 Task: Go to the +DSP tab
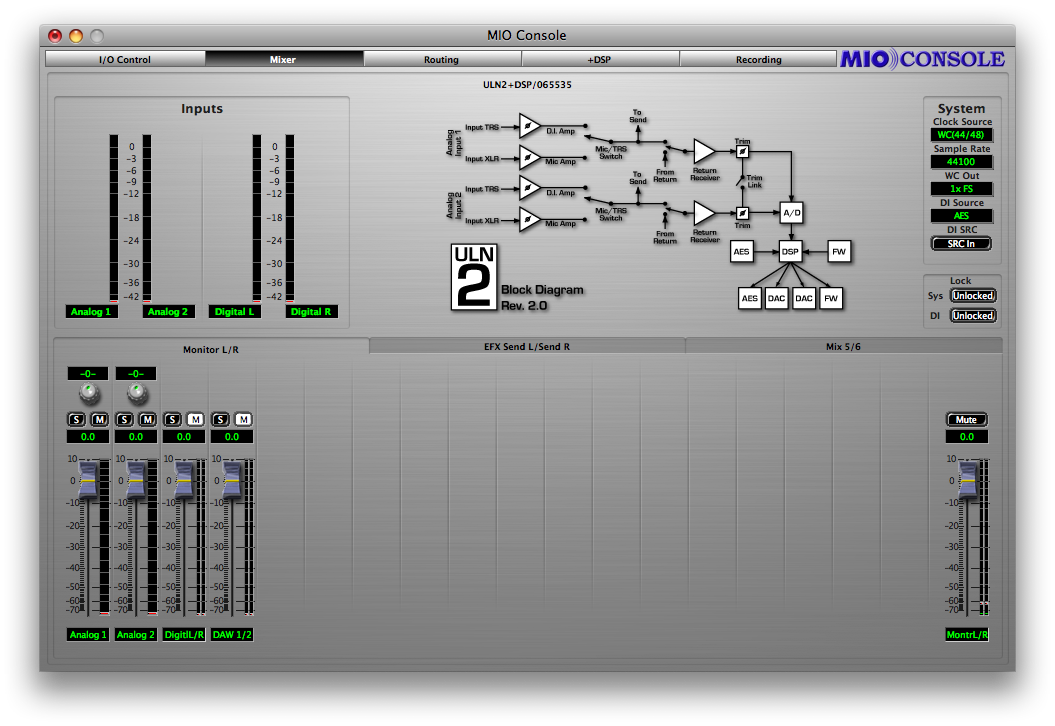click(599, 59)
